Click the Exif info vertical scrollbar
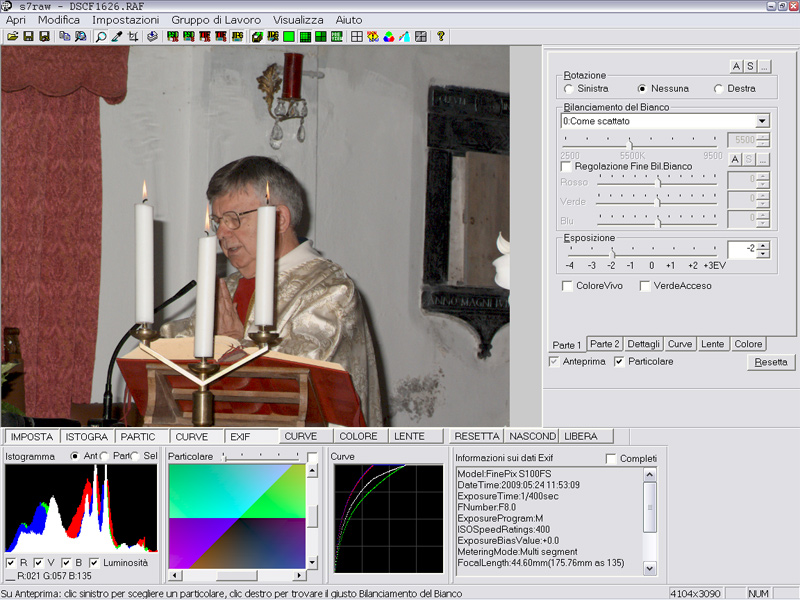 650,520
